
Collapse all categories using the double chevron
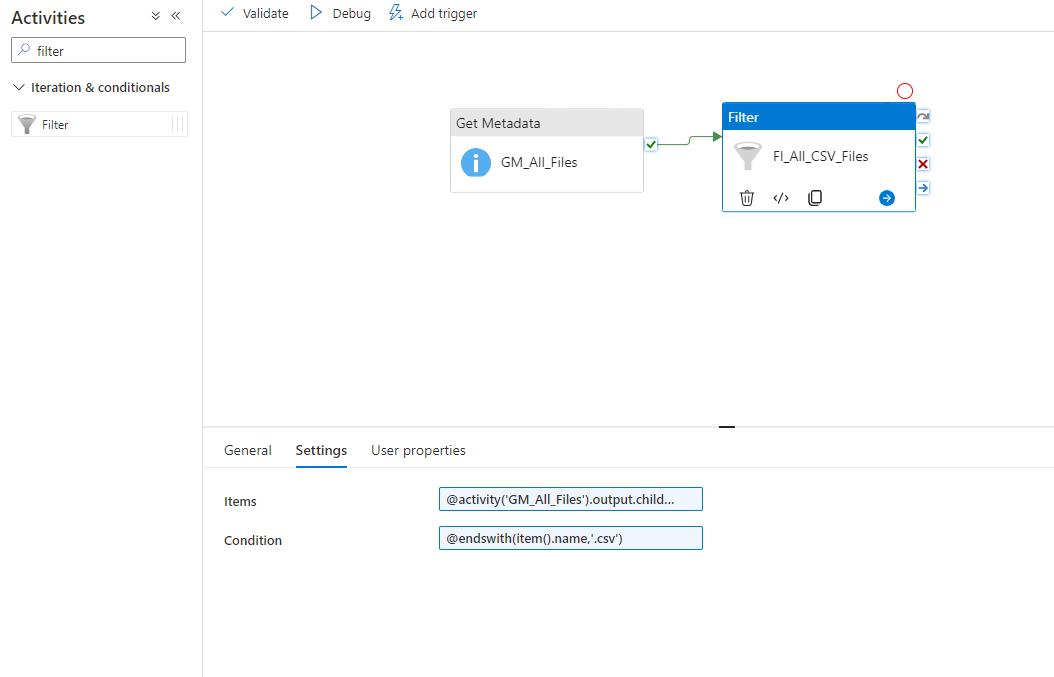click(x=155, y=16)
